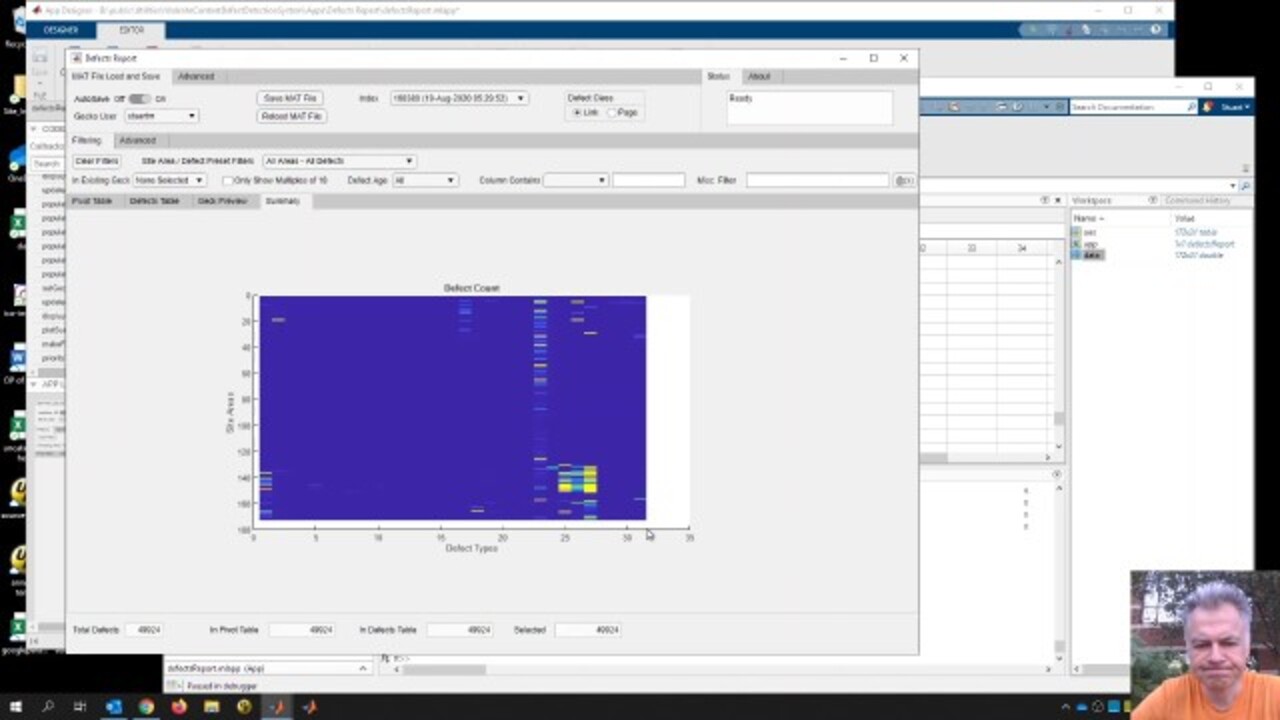Image resolution: width=1280 pixels, height=720 pixels.
Task: Click the Misc. Filter text field
Action: point(817,181)
